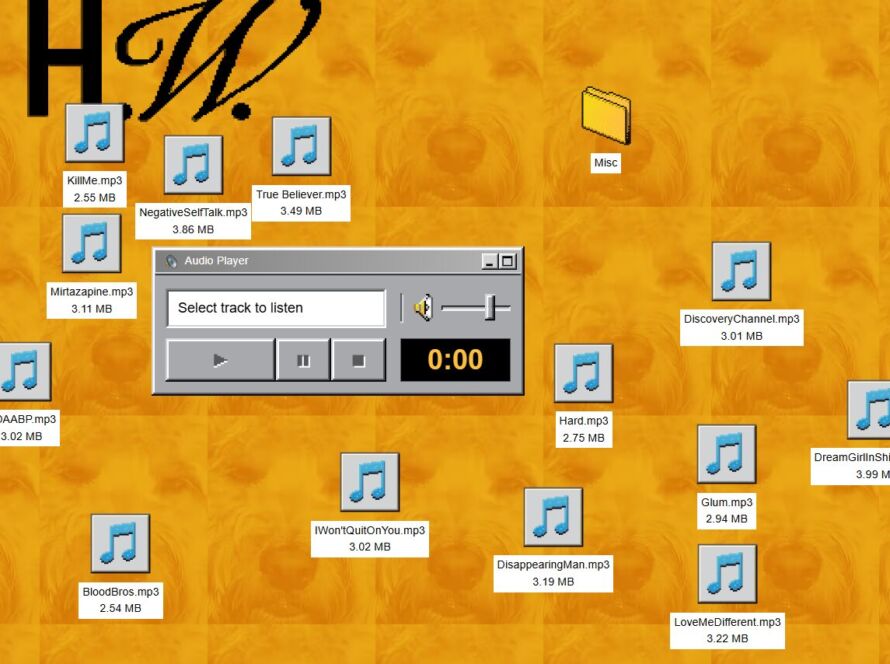
Task: Click the DisappearingMan.mp3 icon
Action: coord(553,517)
